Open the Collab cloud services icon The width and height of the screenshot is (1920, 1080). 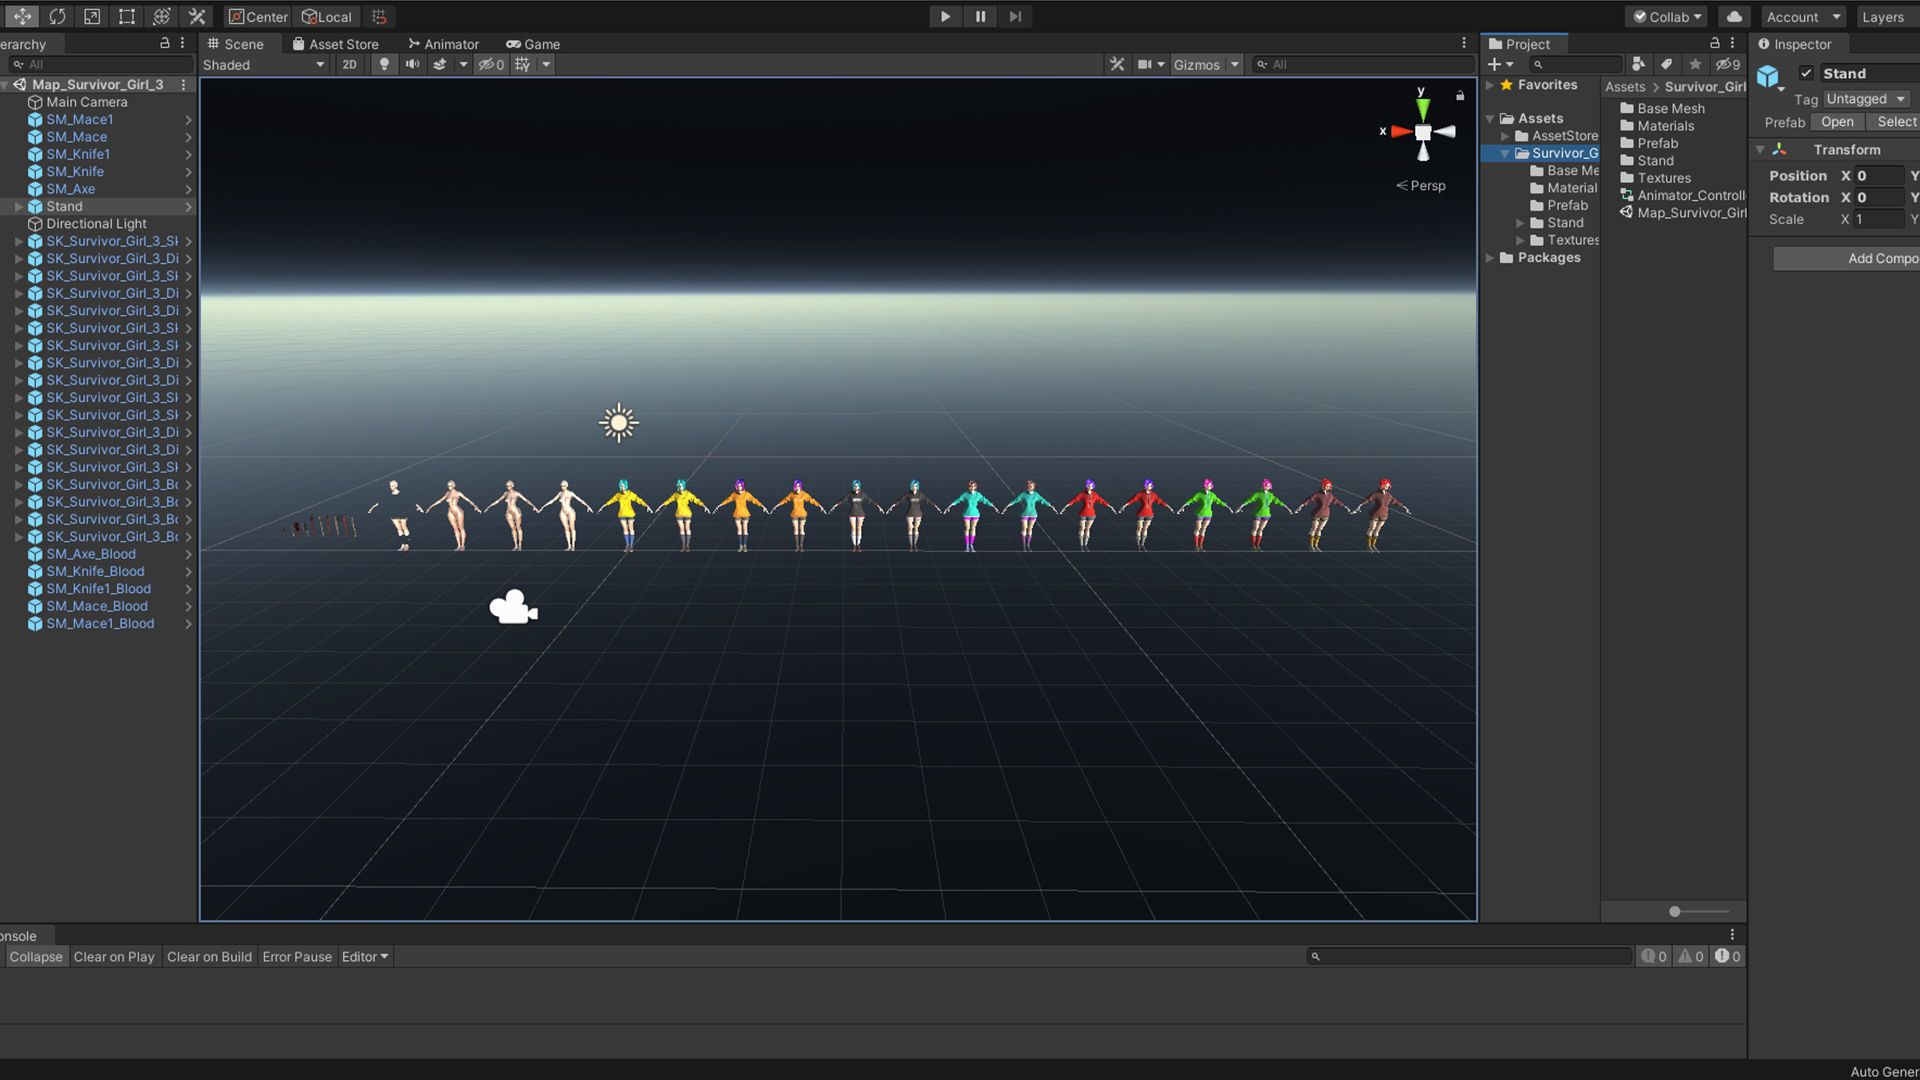[1734, 16]
